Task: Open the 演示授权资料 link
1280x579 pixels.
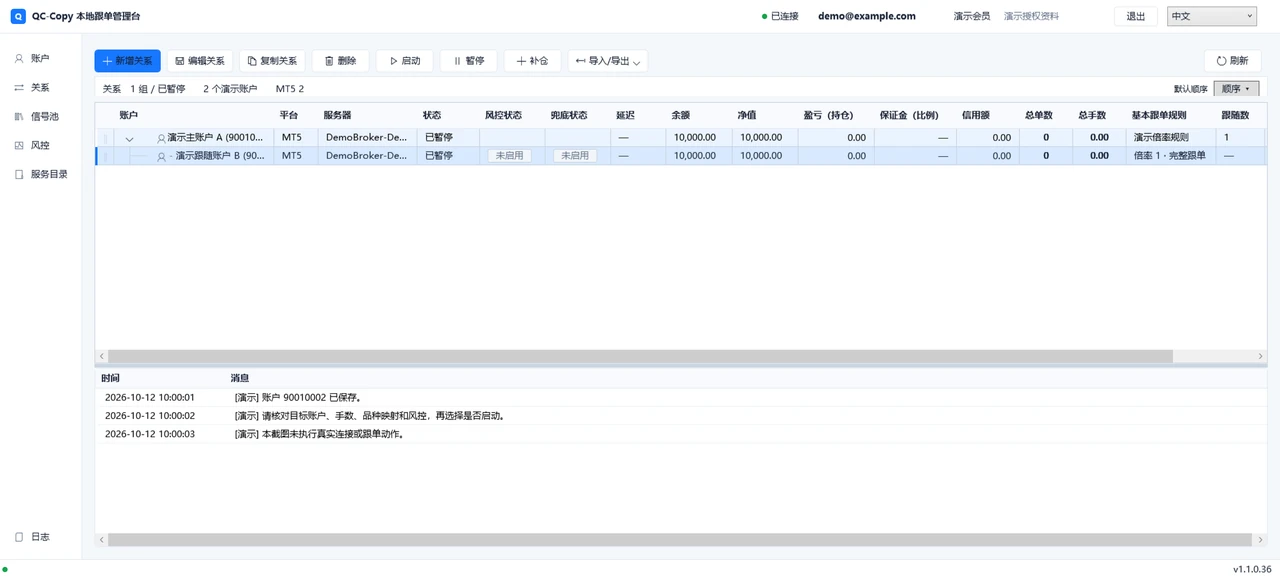Action: (1031, 16)
